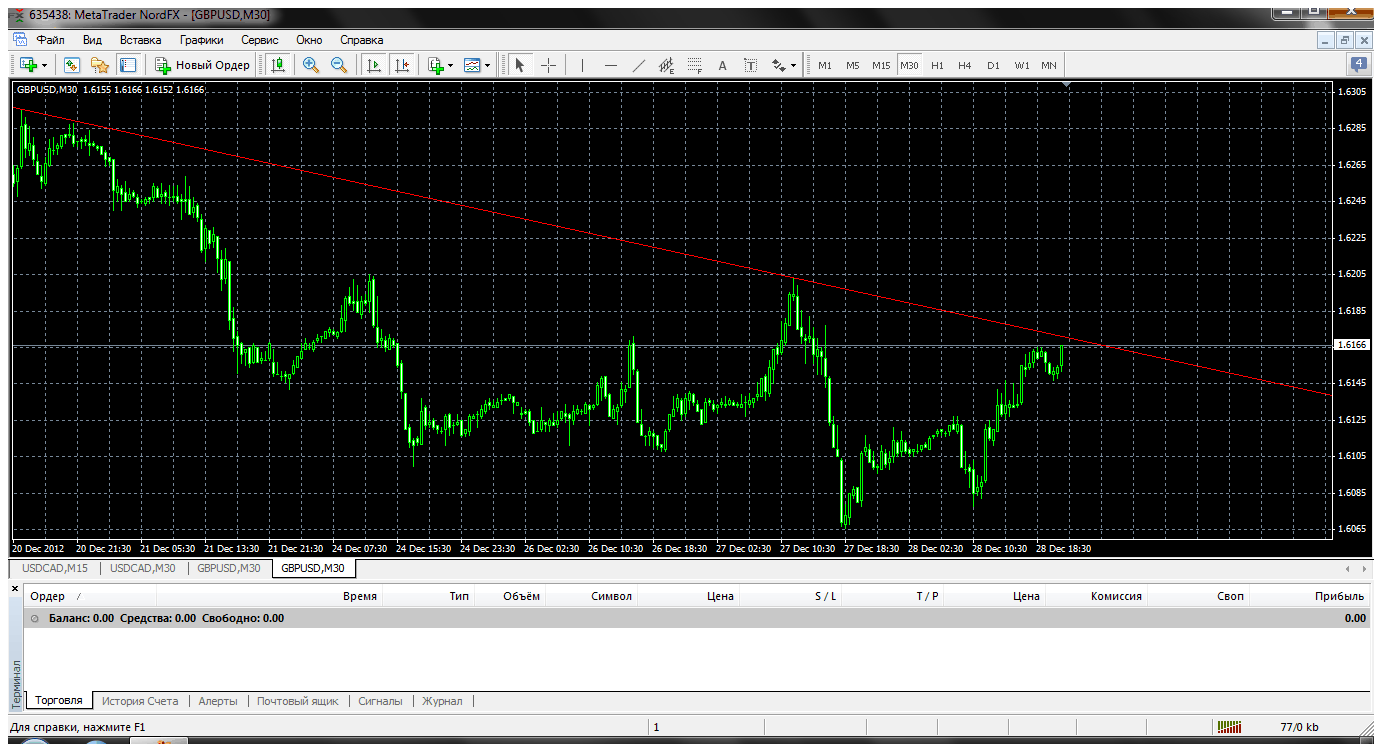This screenshot has width=1382, height=744.
Task: Select the equidistant channel tool
Action: (x=667, y=65)
